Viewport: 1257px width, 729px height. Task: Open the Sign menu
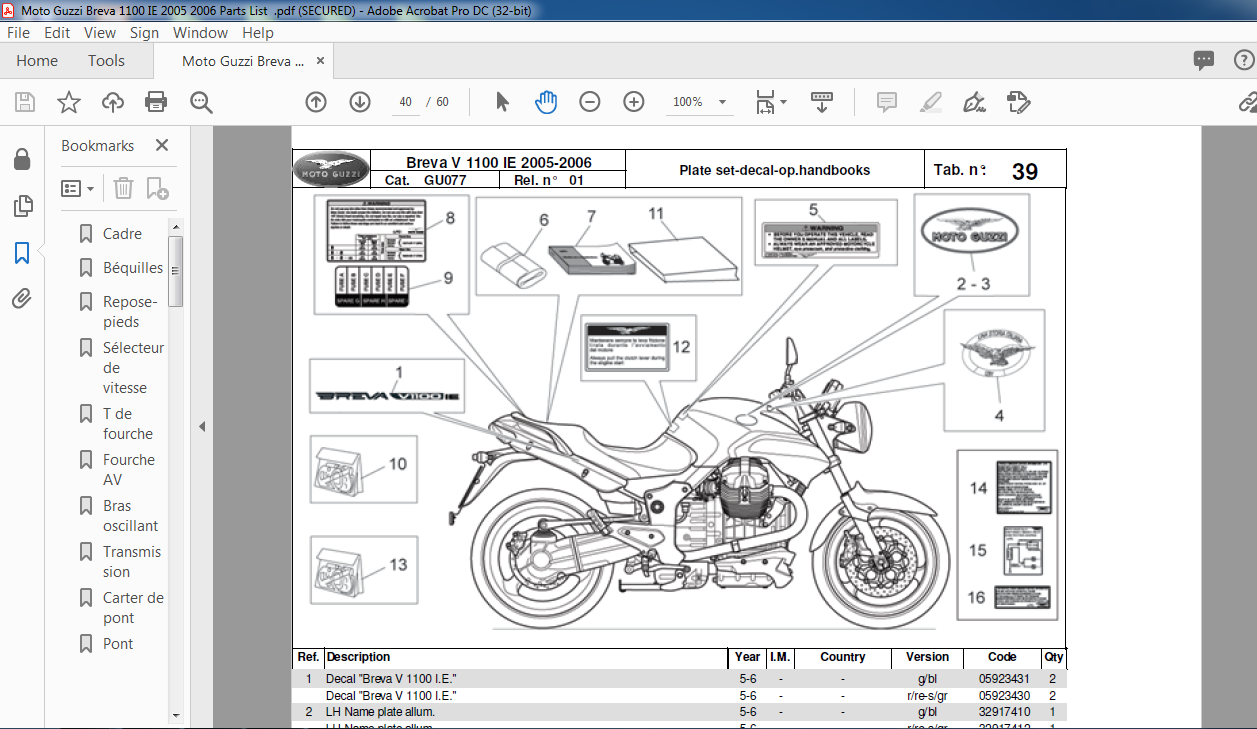pos(144,32)
